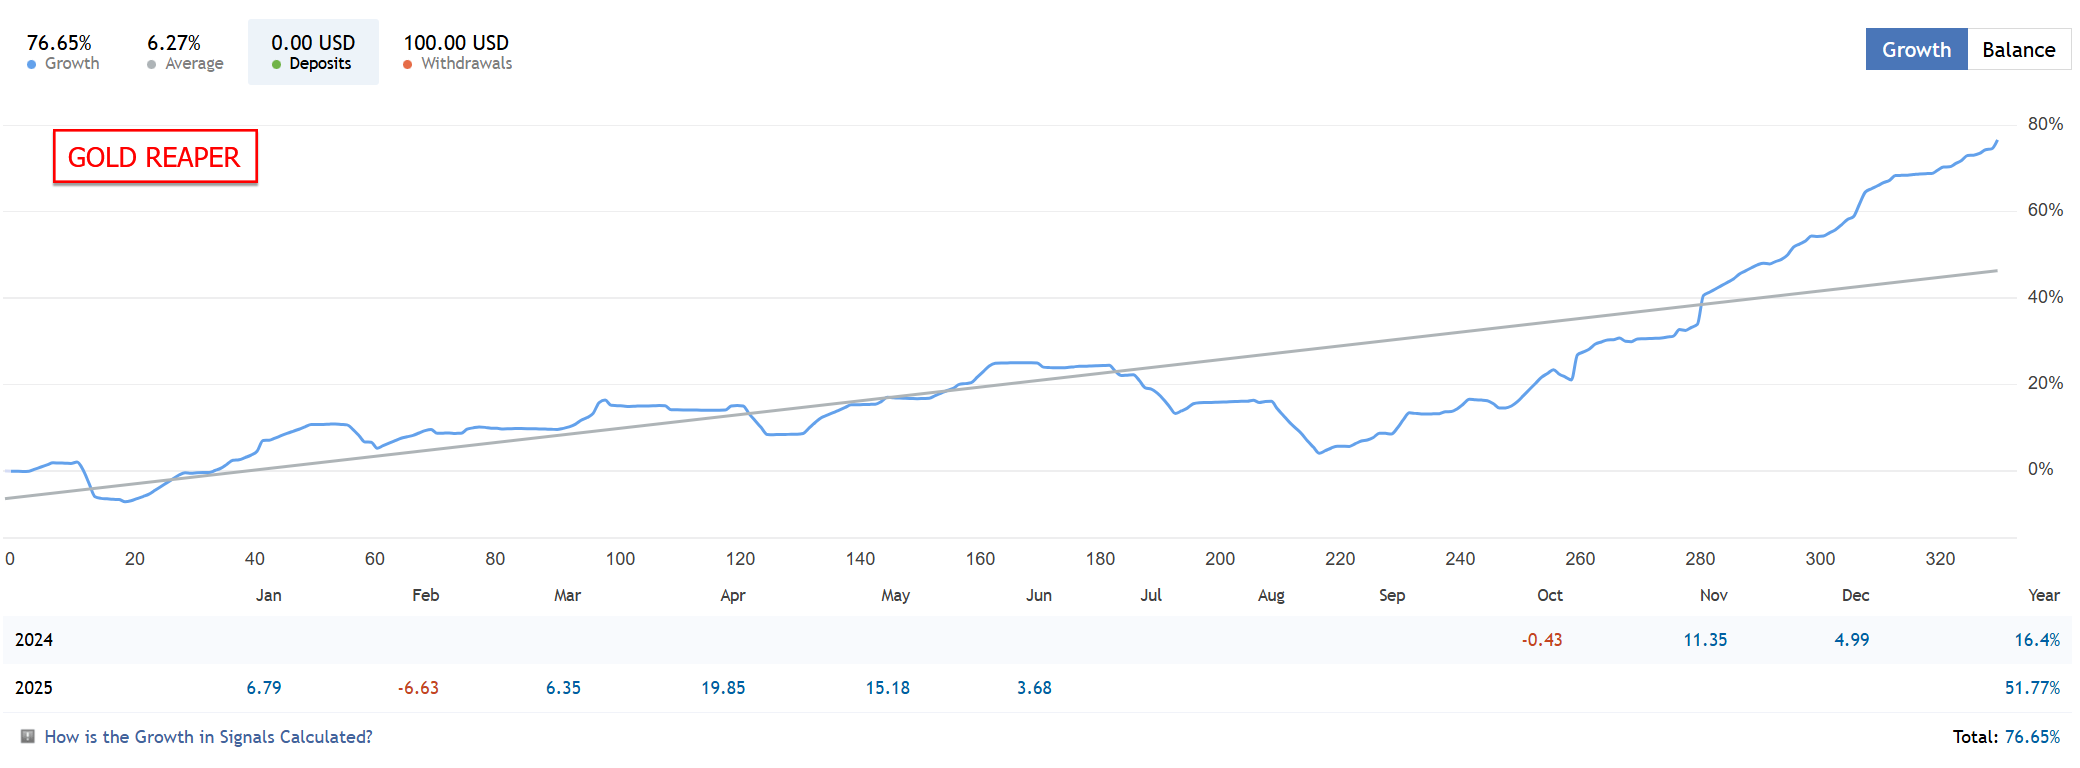Switch to the Growth chart tab

[1916, 50]
